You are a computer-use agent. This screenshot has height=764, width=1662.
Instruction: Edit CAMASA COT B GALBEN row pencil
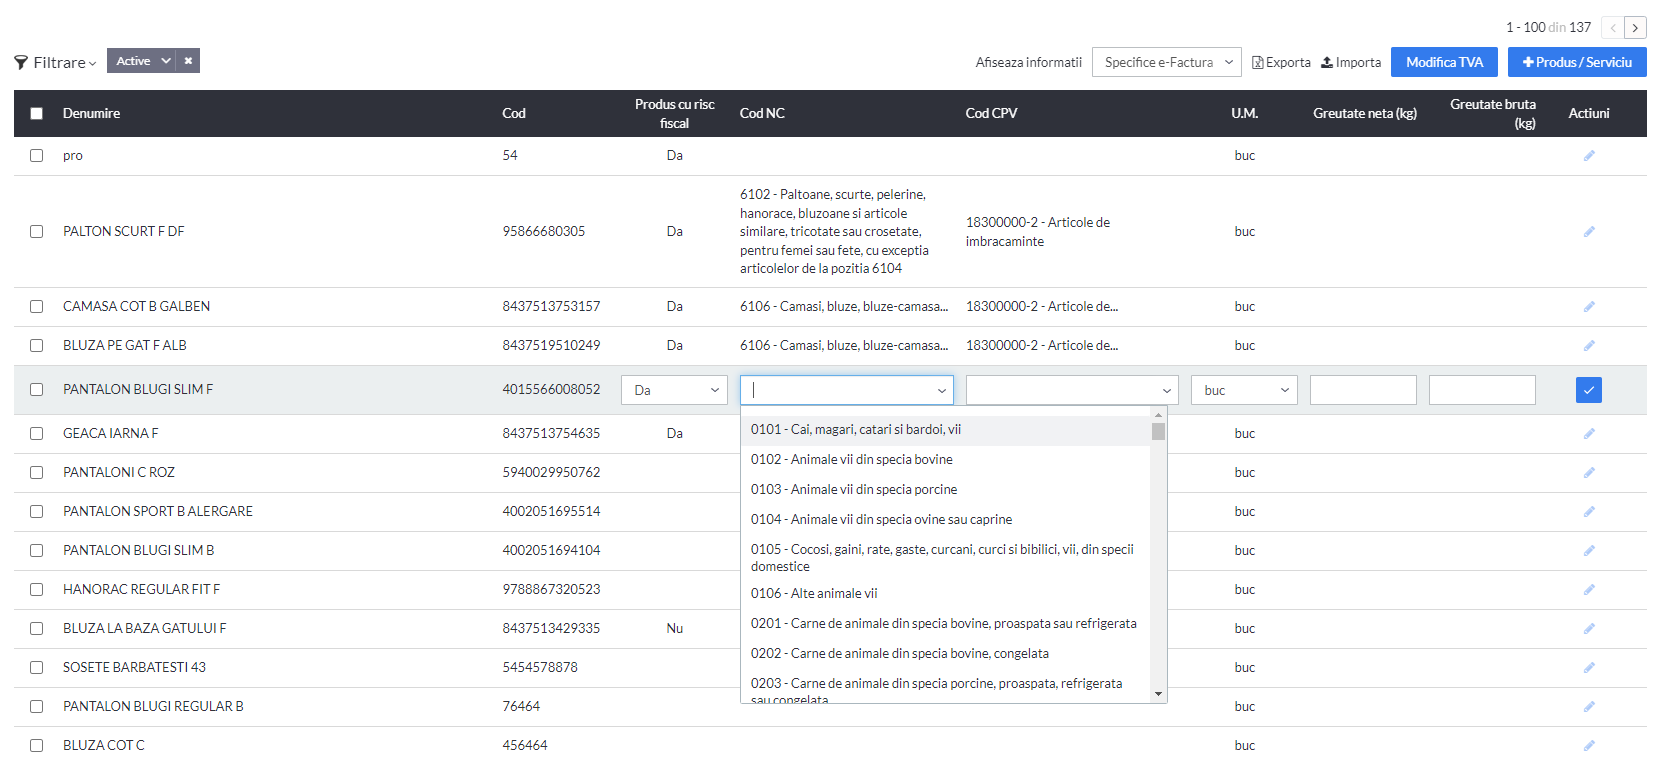click(1588, 307)
